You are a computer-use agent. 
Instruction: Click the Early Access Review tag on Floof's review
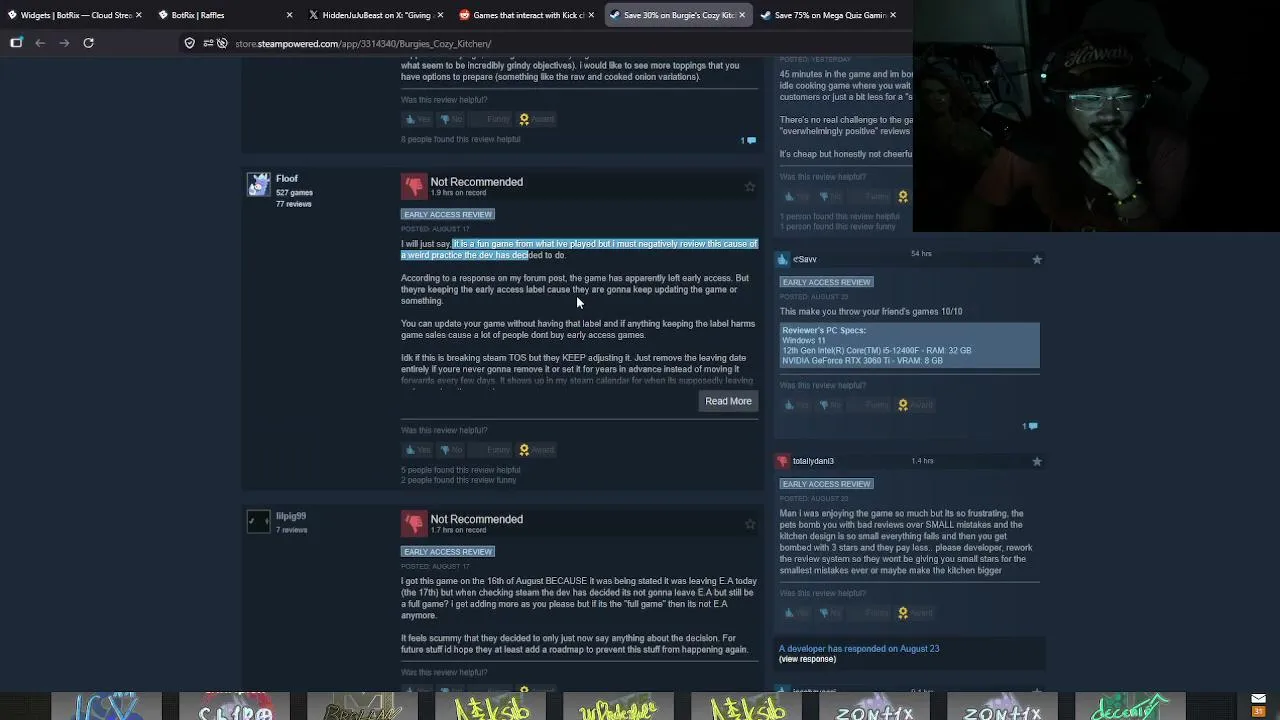(x=448, y=214)
